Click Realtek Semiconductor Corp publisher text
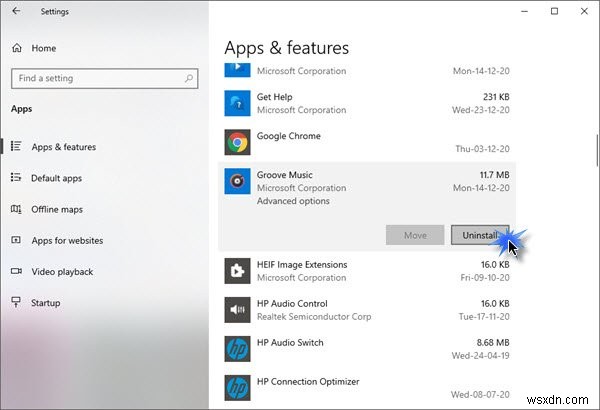Viewport: 600px width, 410px height. click(314, 317)
